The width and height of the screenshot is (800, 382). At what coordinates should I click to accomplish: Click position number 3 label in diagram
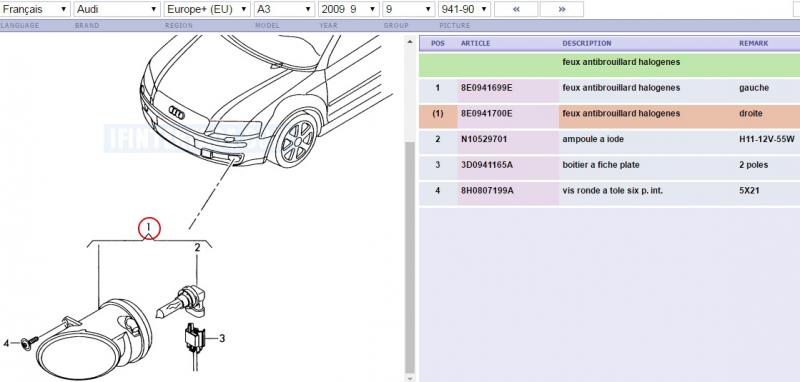[222, 338]
